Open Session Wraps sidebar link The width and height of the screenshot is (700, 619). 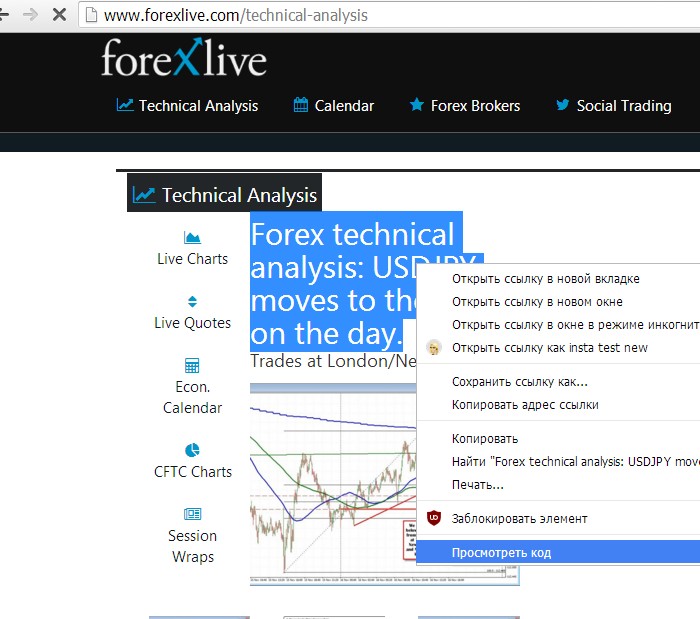tap(192, 546)
